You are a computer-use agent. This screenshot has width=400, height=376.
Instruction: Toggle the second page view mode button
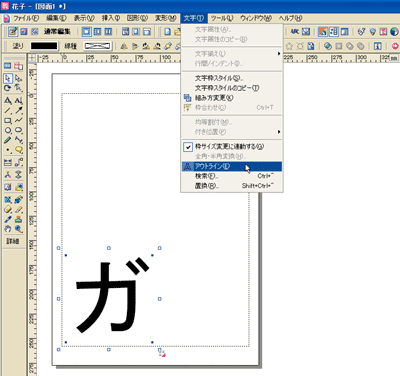[x=97, y=32]
